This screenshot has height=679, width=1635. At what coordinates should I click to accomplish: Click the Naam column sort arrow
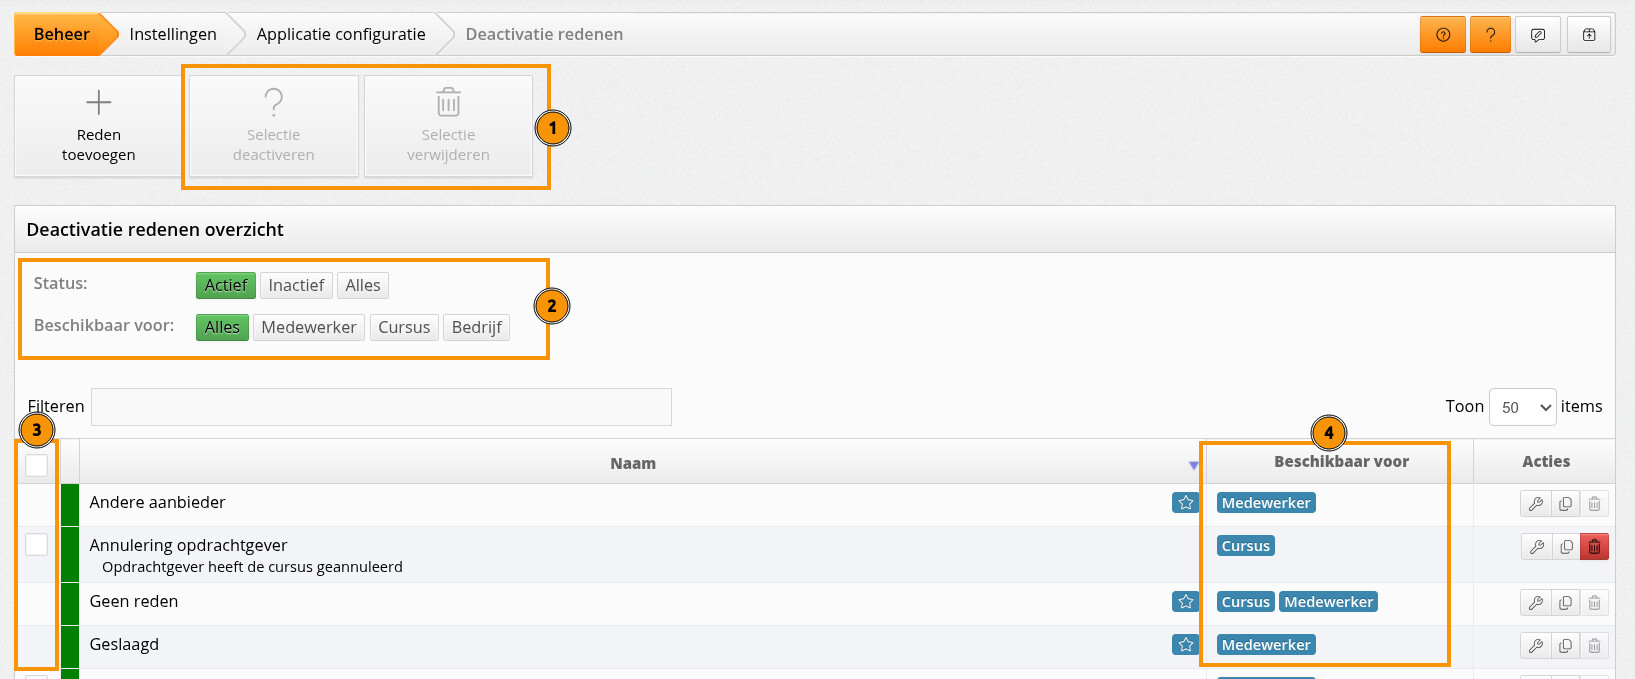tap(1193, 465)
